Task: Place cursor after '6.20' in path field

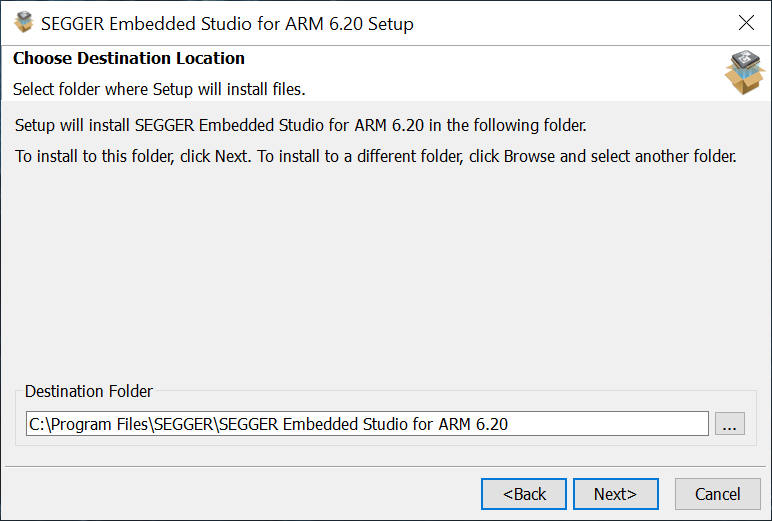Action: [509, 424]
